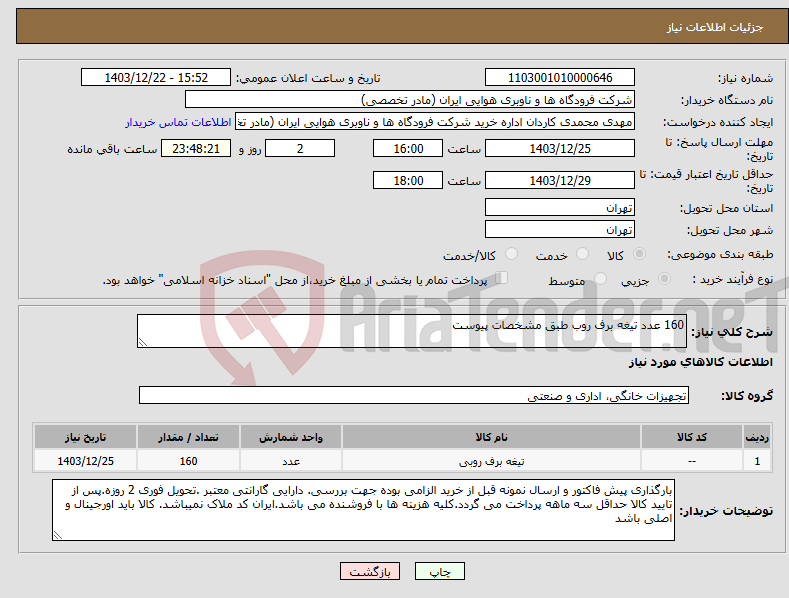Click the remaining days field showing 2
This screenshot has height=598, width=789.
300,148
